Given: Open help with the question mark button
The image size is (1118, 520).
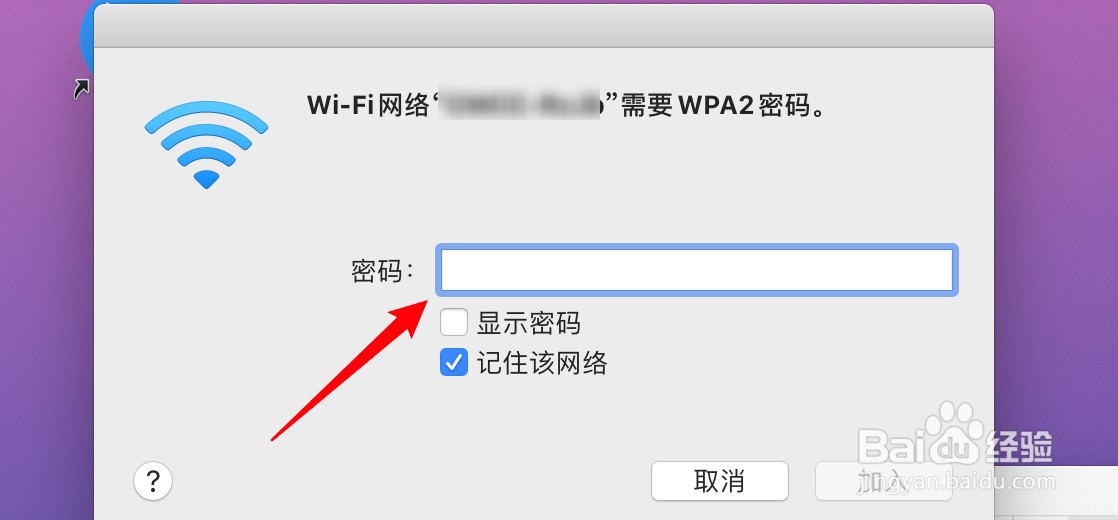Looking at the screenshot, I should pyautogui.click(x=153, y=481).
